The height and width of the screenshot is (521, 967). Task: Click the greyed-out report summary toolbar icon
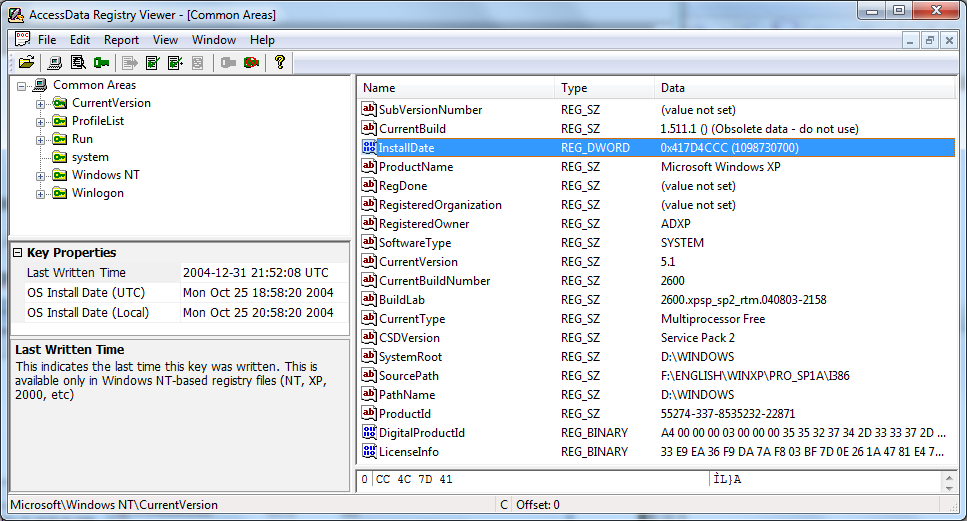pos(197,62)
